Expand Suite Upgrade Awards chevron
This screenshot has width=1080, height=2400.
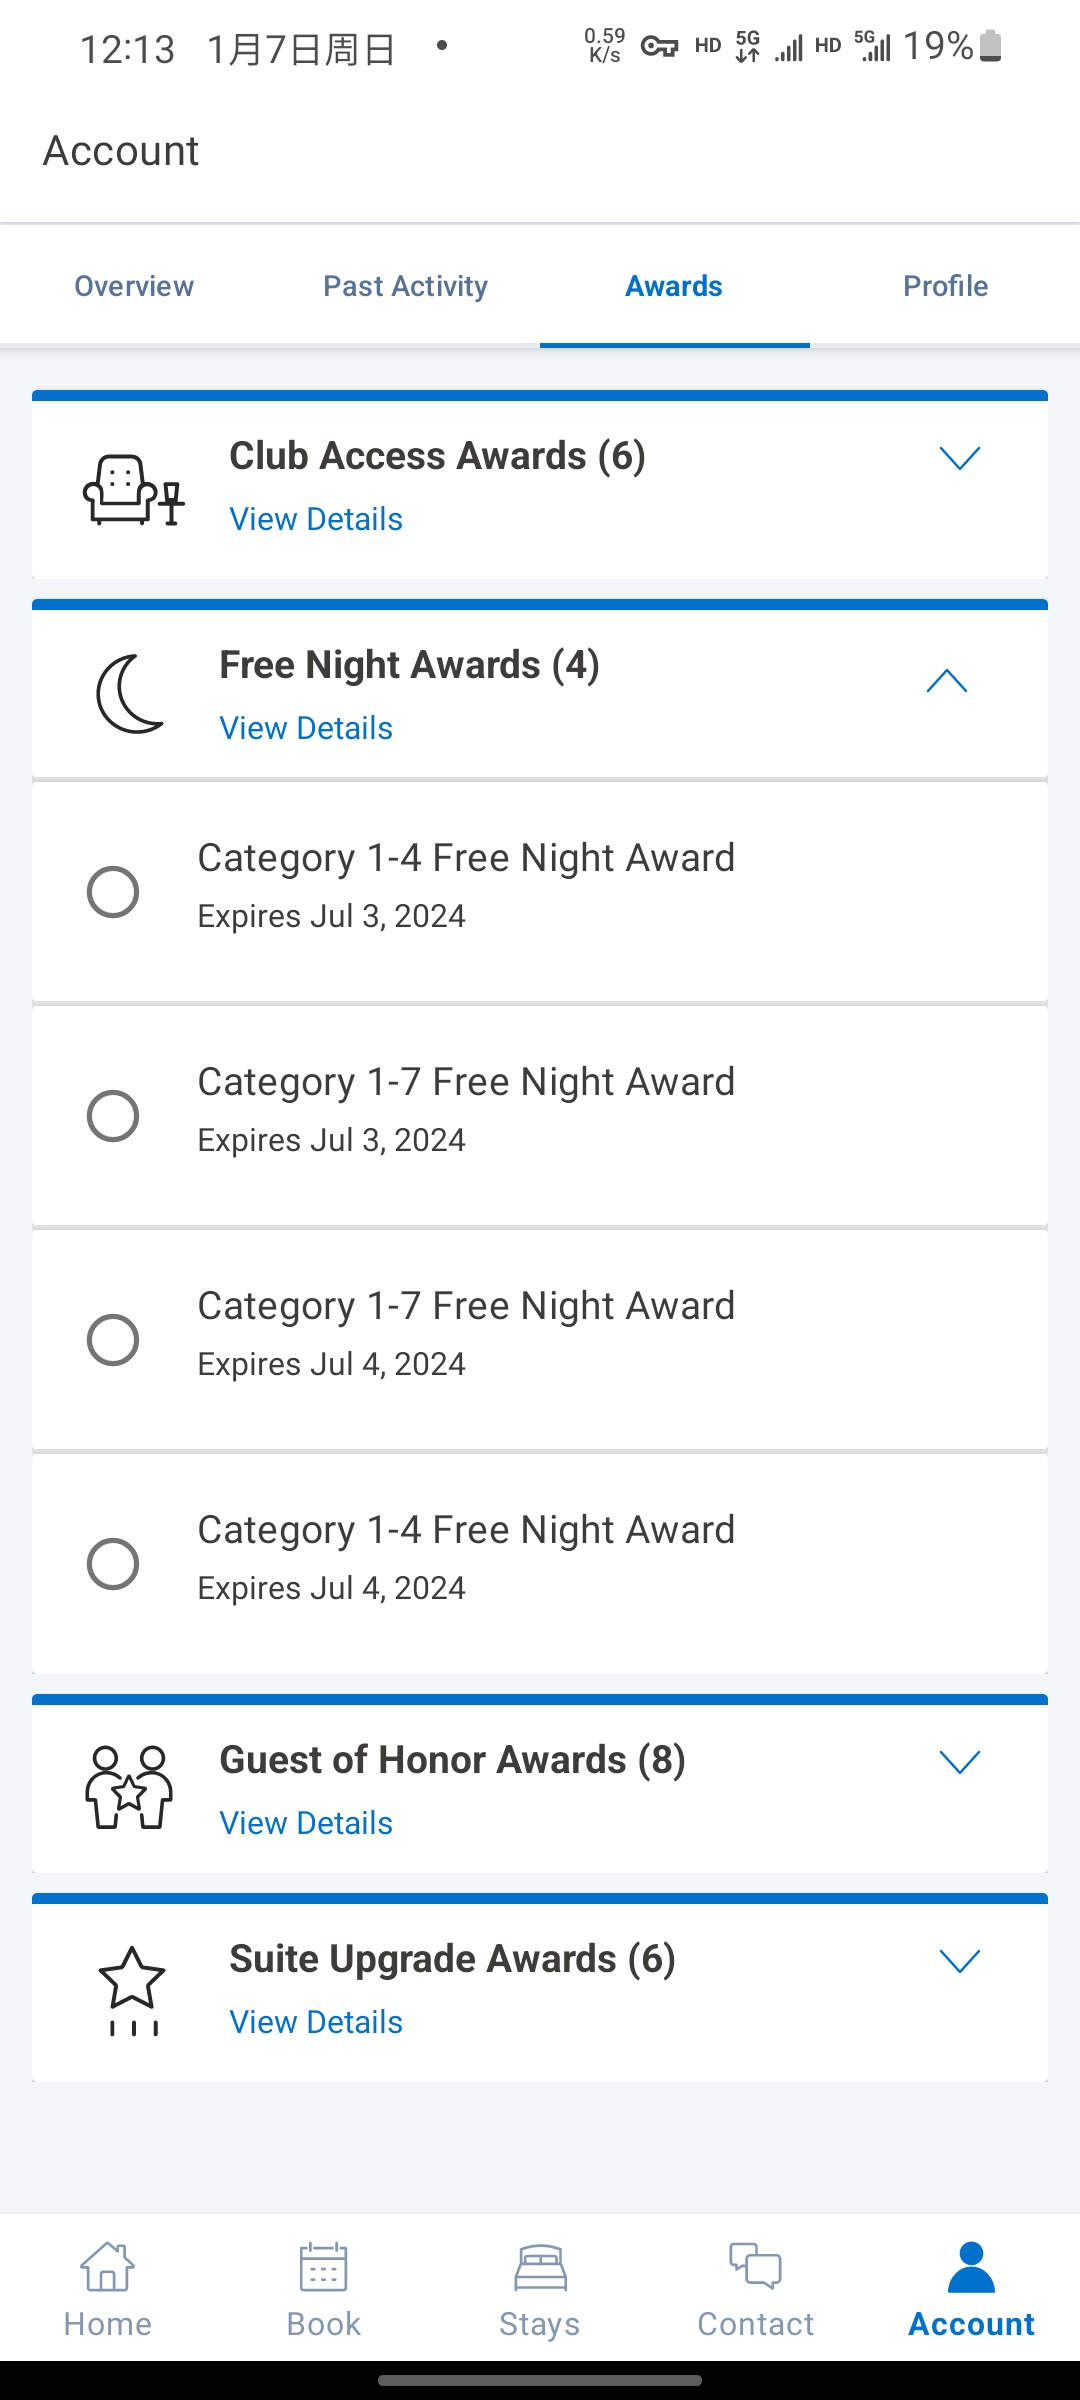tap(960, 1961)
